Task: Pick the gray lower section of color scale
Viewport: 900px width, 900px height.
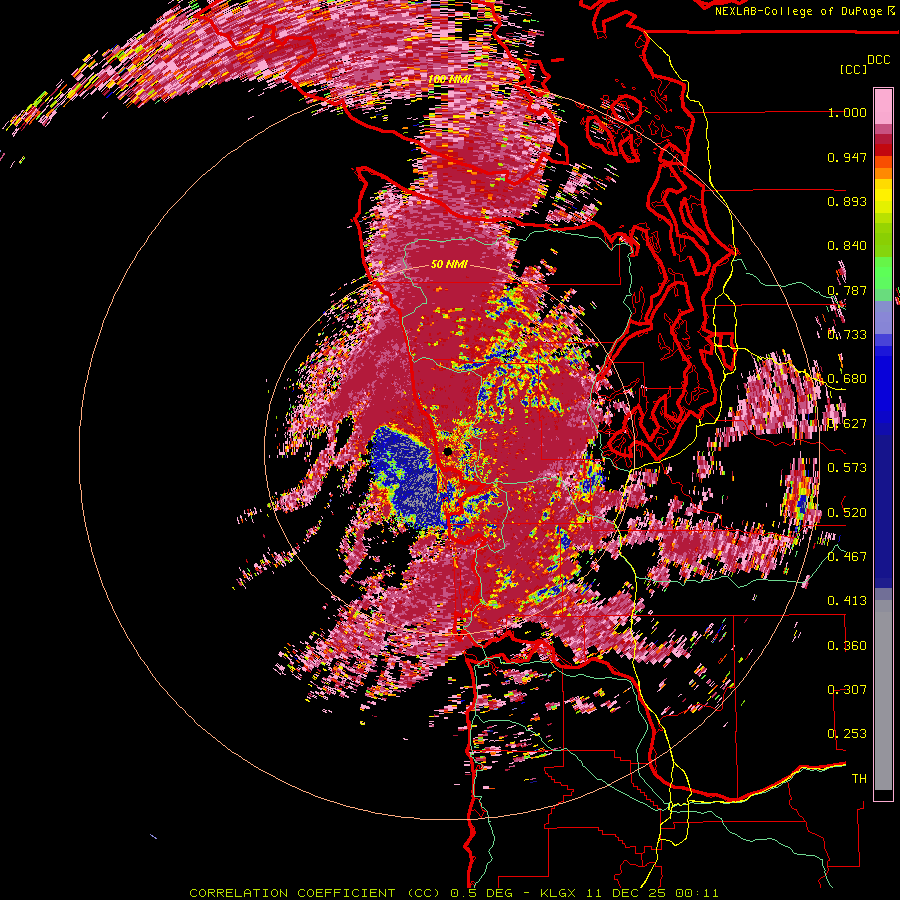Action: point(883,695)
